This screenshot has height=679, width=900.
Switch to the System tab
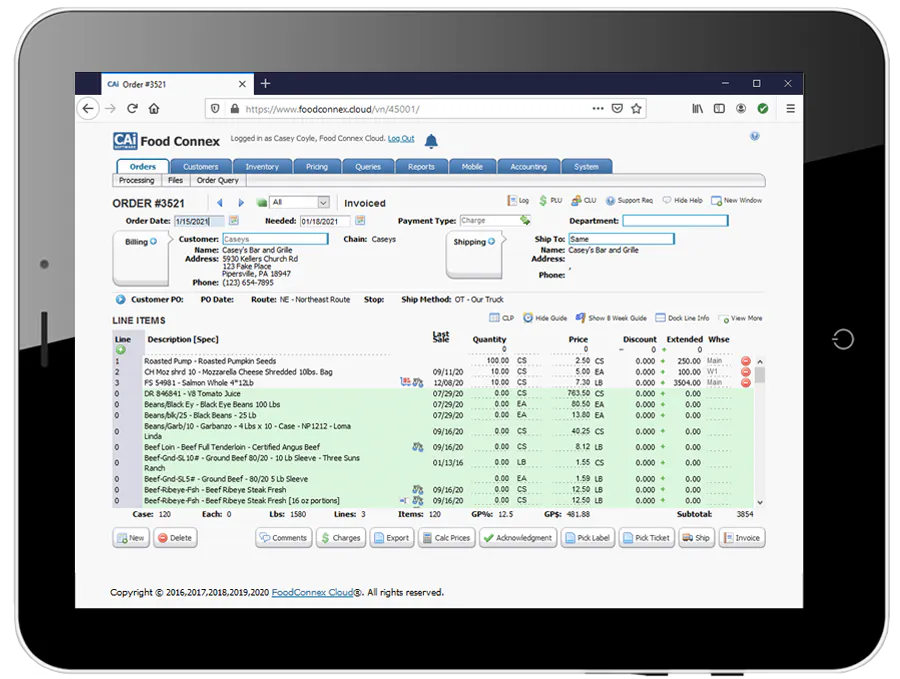[x=587, y=166]
